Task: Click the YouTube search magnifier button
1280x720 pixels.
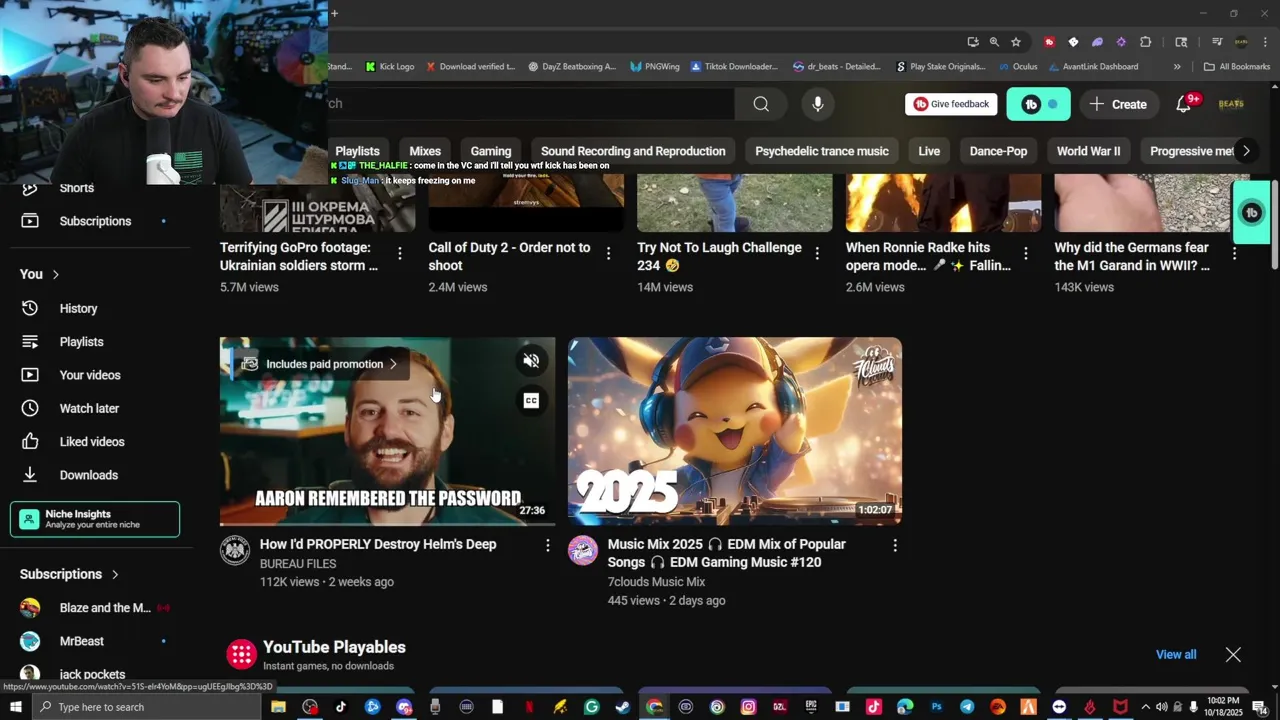Action: coord(761,104)
